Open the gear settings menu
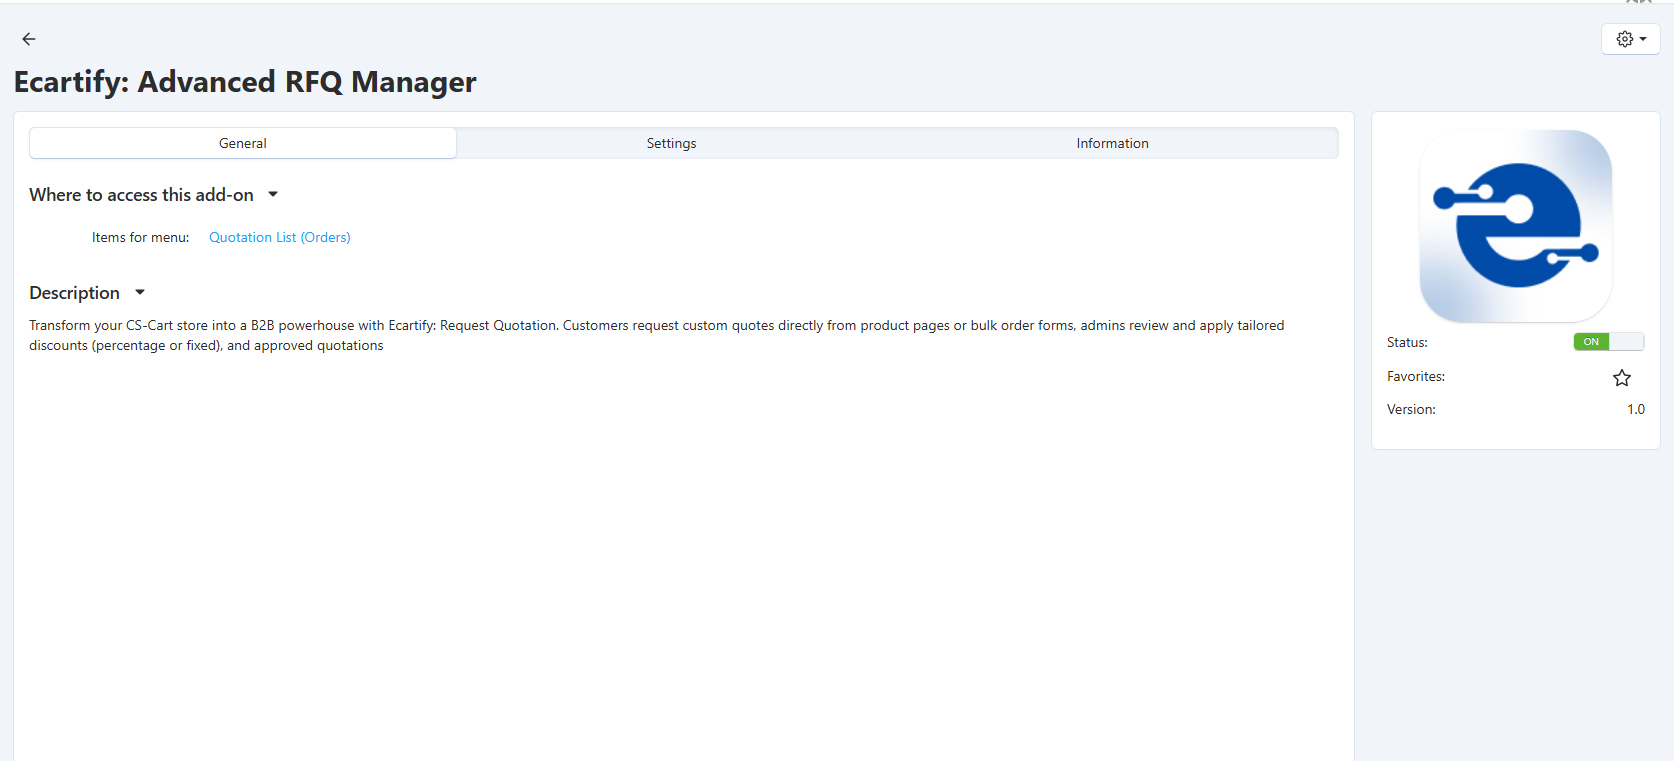Image resolution: width=1674 pixels, height=761 pixels. pyautogui.click(x=1630, y=39)
